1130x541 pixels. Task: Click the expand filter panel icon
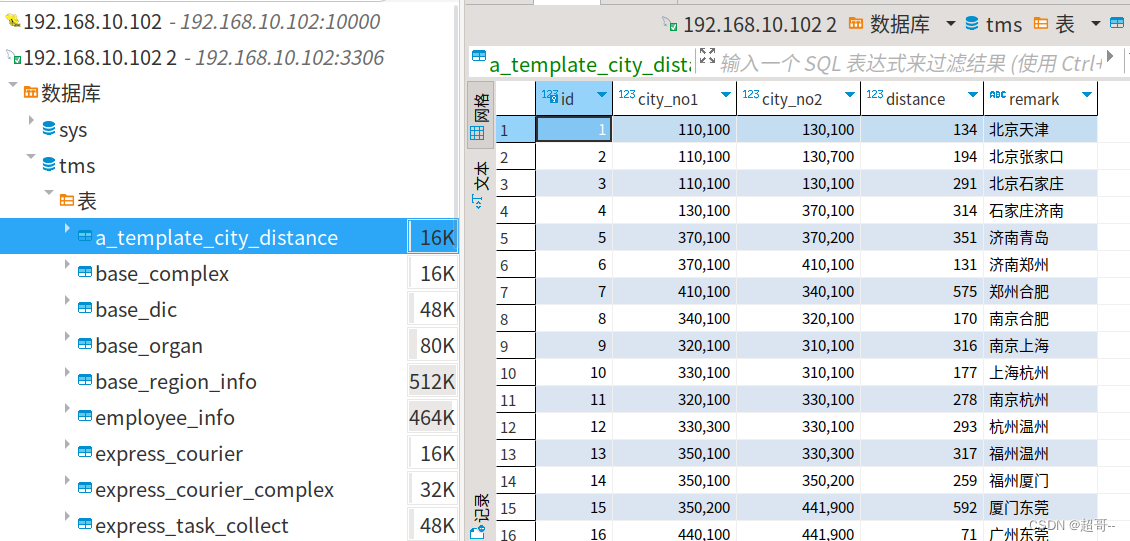point(707,55)
